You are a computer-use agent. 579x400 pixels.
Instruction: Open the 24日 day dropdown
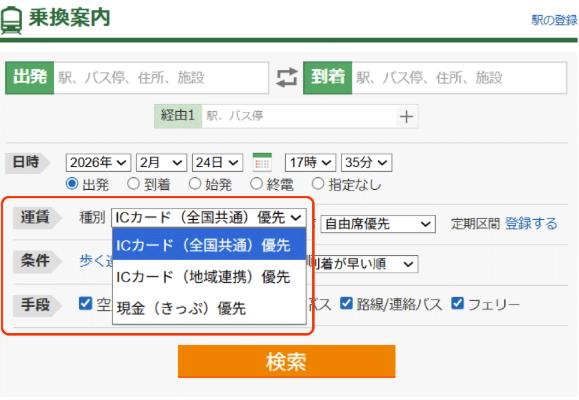(217, 163)
